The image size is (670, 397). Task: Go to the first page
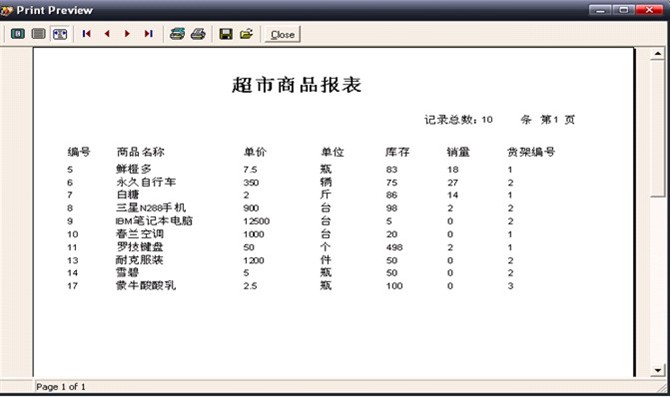point(86,34)
